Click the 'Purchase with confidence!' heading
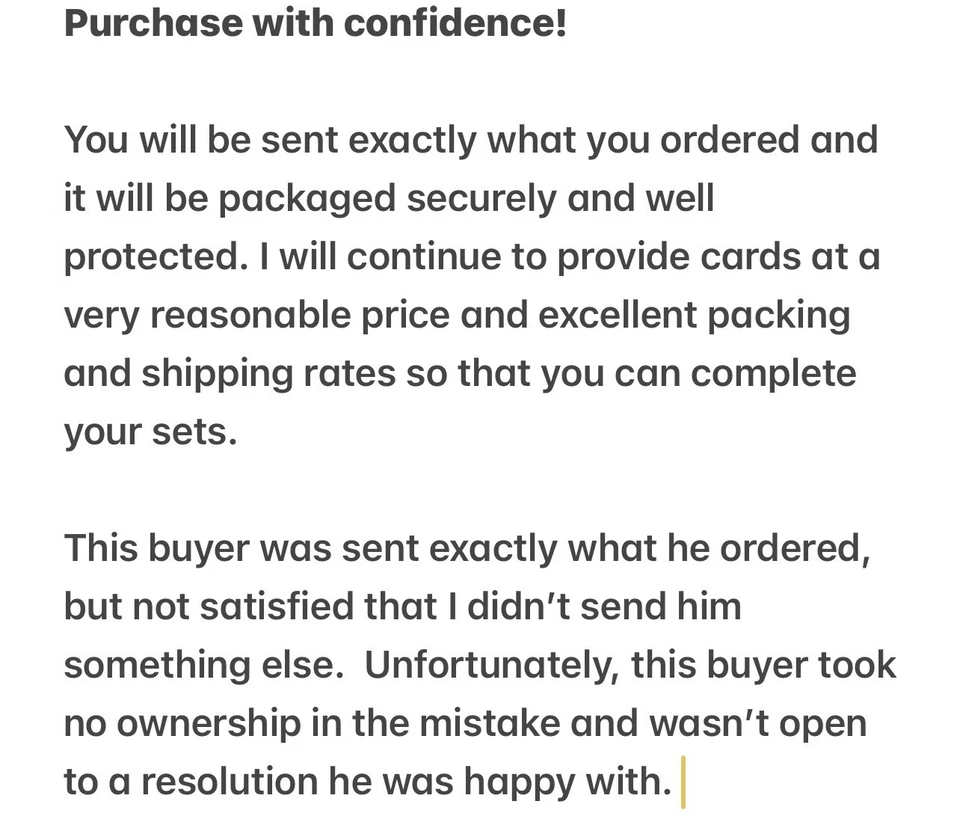Image resolution: width=960 pixels, height=819 pixels. pyautogui.click(x=315, y=23)
